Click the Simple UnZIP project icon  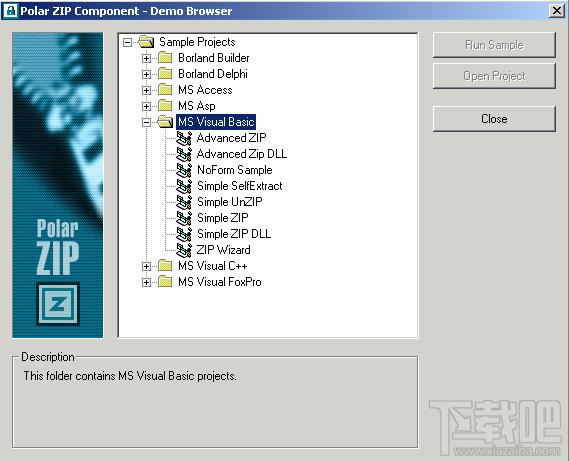click(x=184, y=202)
